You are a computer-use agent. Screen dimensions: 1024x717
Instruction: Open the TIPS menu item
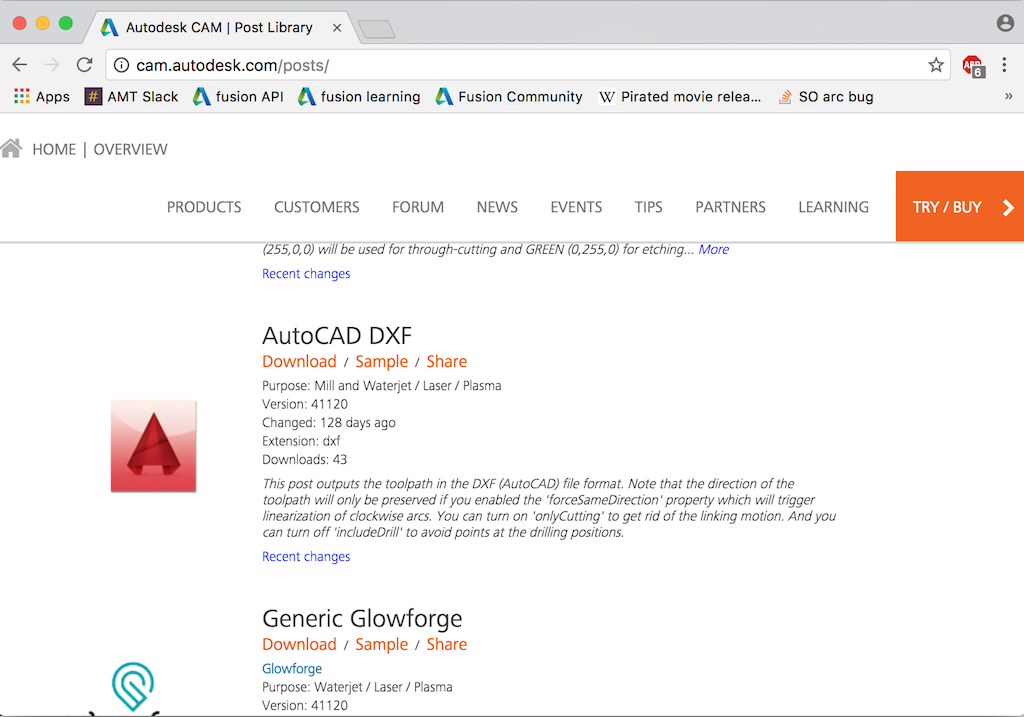[648, 207]
